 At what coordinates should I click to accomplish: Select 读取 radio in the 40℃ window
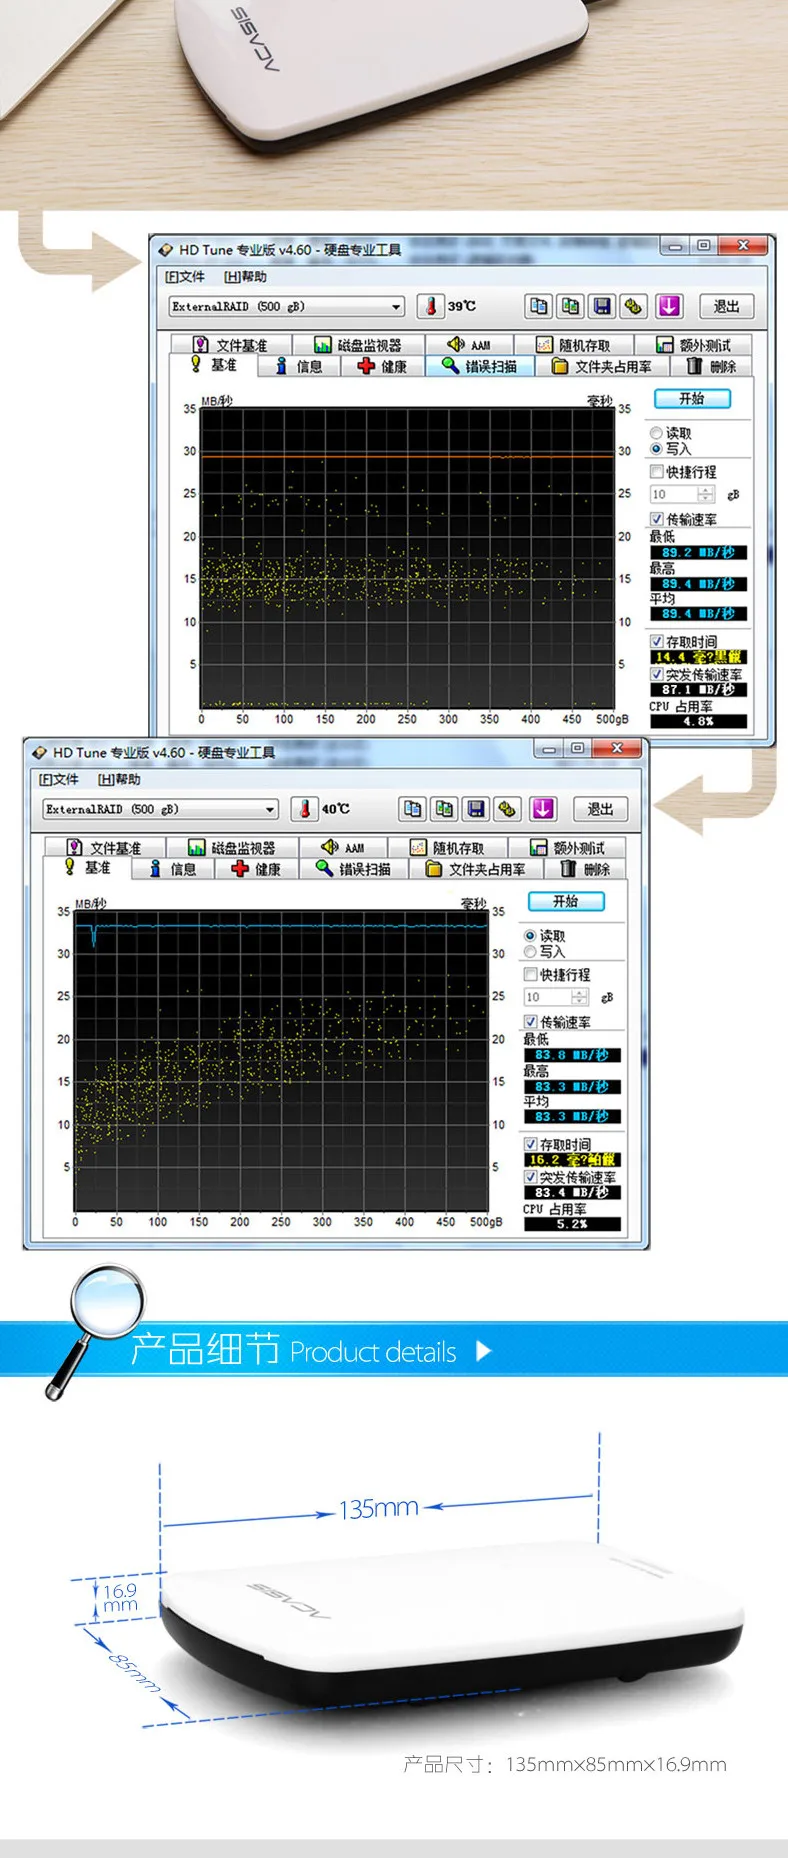pyautogui.click(x=530, y=936)
